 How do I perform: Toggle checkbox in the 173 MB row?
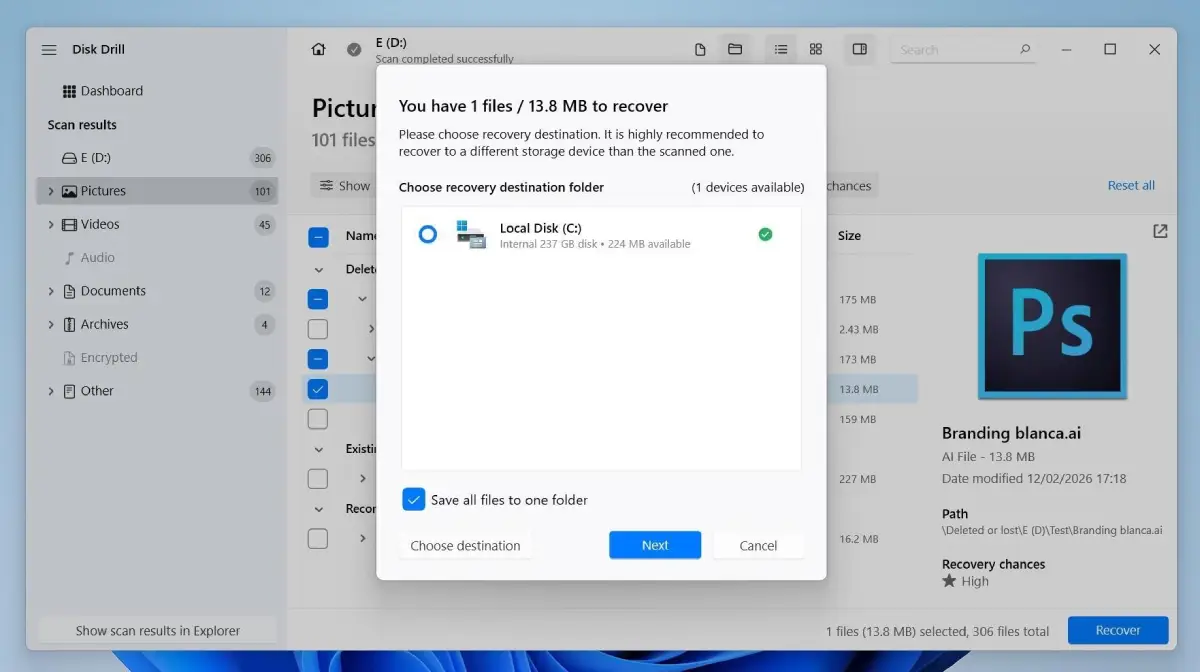318,359
